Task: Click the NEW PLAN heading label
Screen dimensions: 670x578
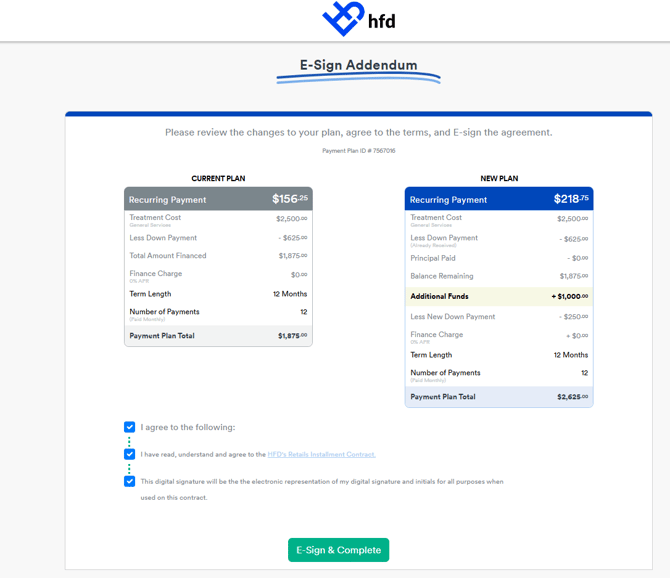Action: pos(499,179)
